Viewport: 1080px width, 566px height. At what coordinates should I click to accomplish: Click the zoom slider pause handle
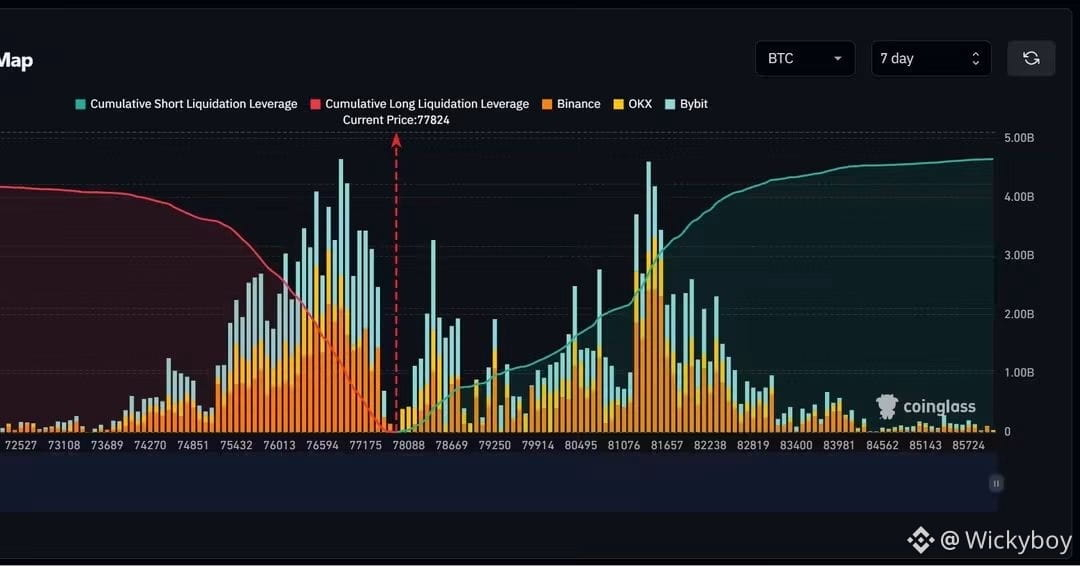tap(996, 483)
